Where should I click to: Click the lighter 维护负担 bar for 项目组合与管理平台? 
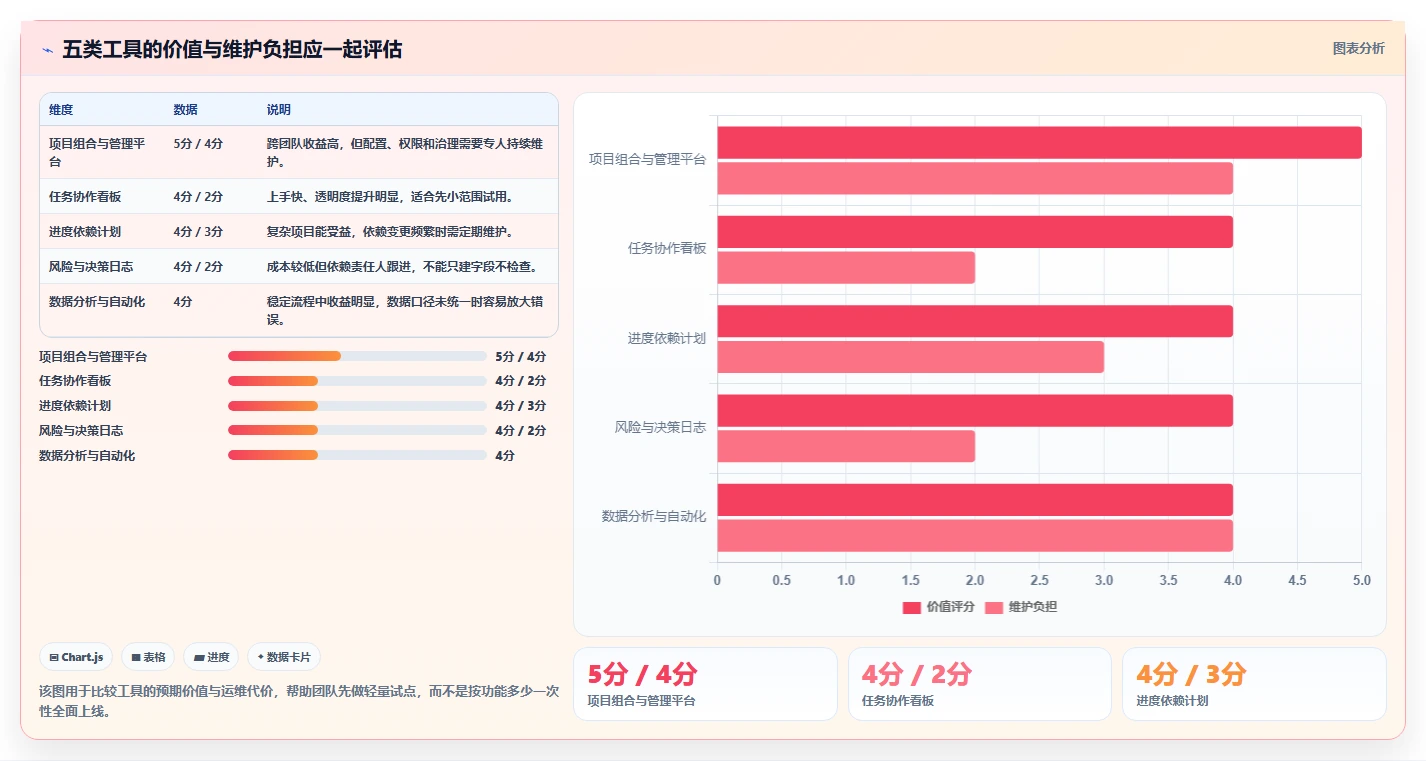coord(975,178)
